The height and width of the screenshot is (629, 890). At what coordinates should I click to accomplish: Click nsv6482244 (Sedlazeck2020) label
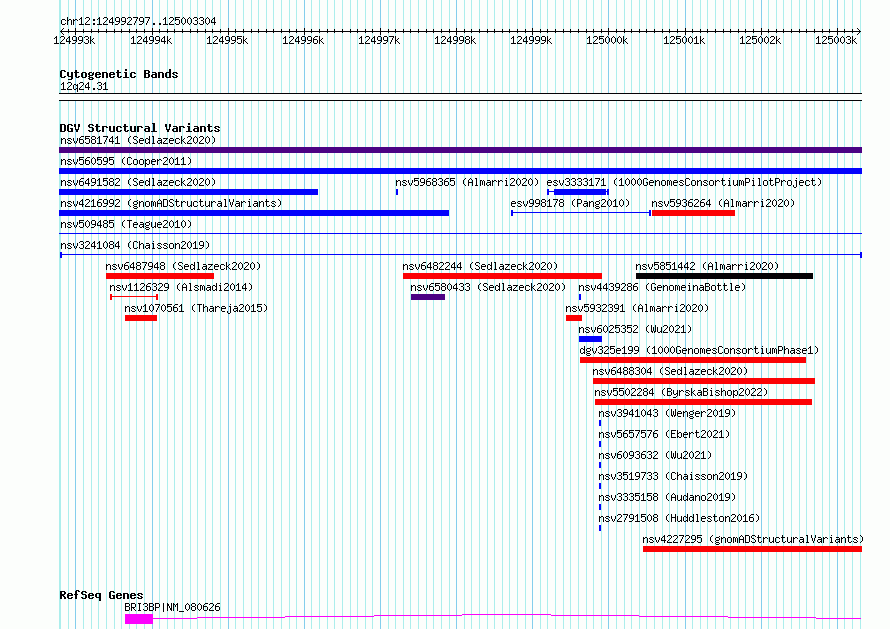pos(480,266)
